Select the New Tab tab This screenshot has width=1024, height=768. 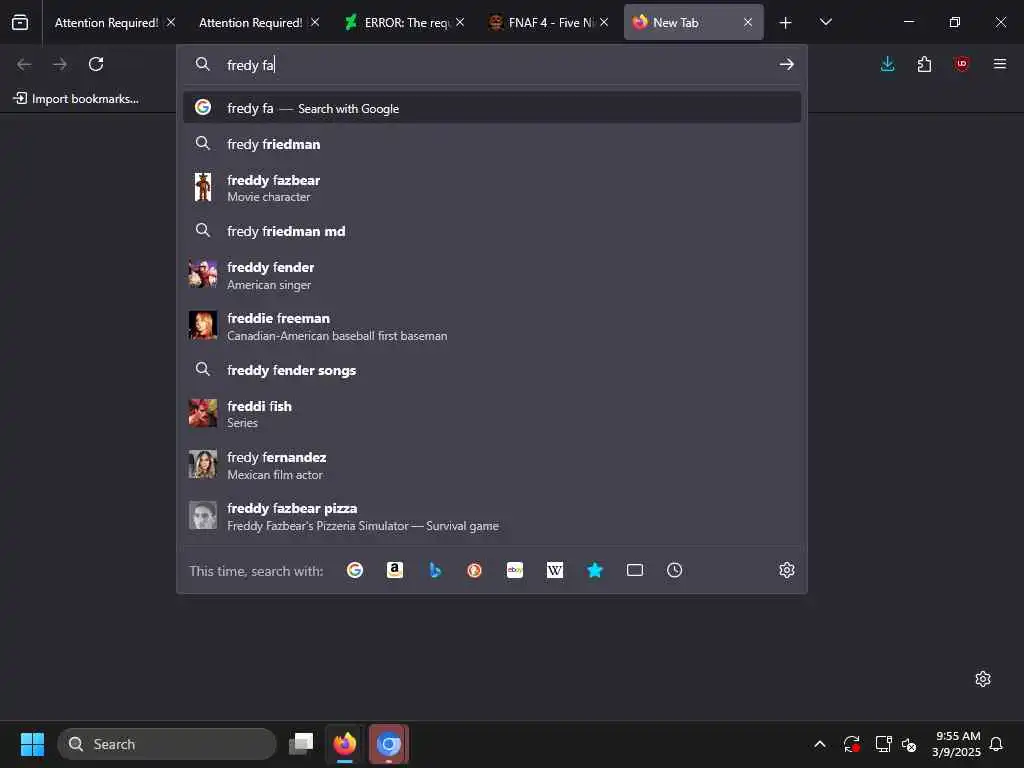tap(694, 23)
